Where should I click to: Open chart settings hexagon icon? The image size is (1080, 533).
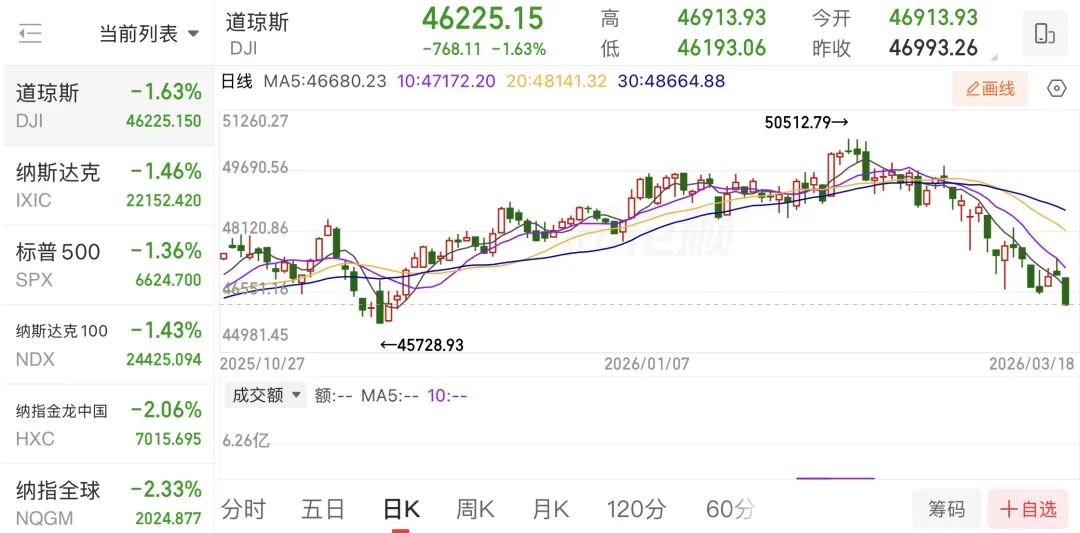point(1056,89)
